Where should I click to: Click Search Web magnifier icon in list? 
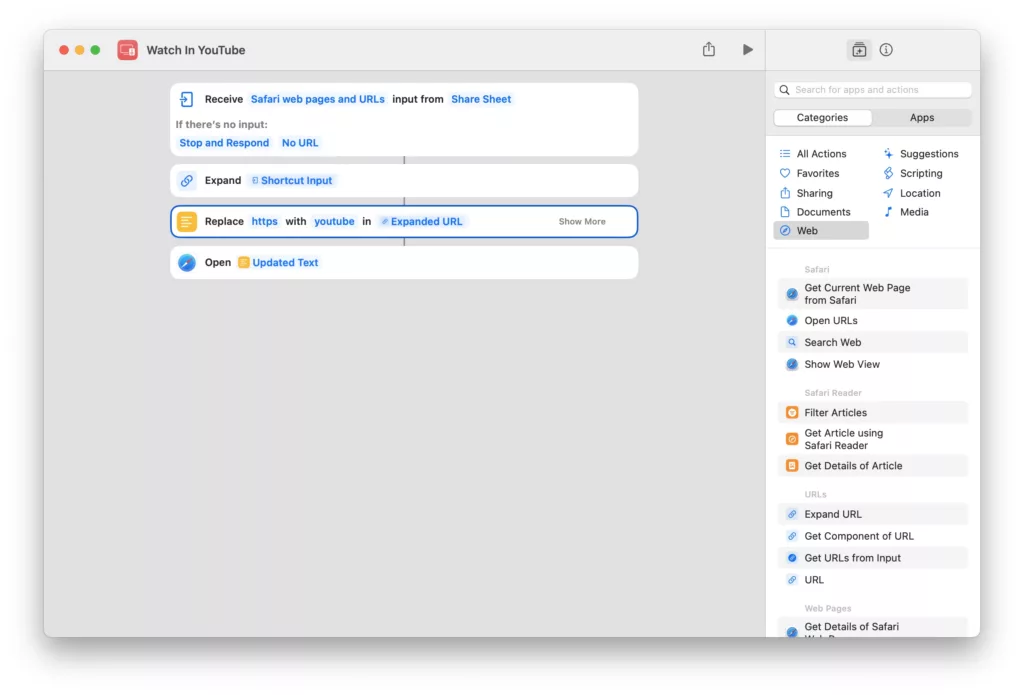click(x=792, y=342)
